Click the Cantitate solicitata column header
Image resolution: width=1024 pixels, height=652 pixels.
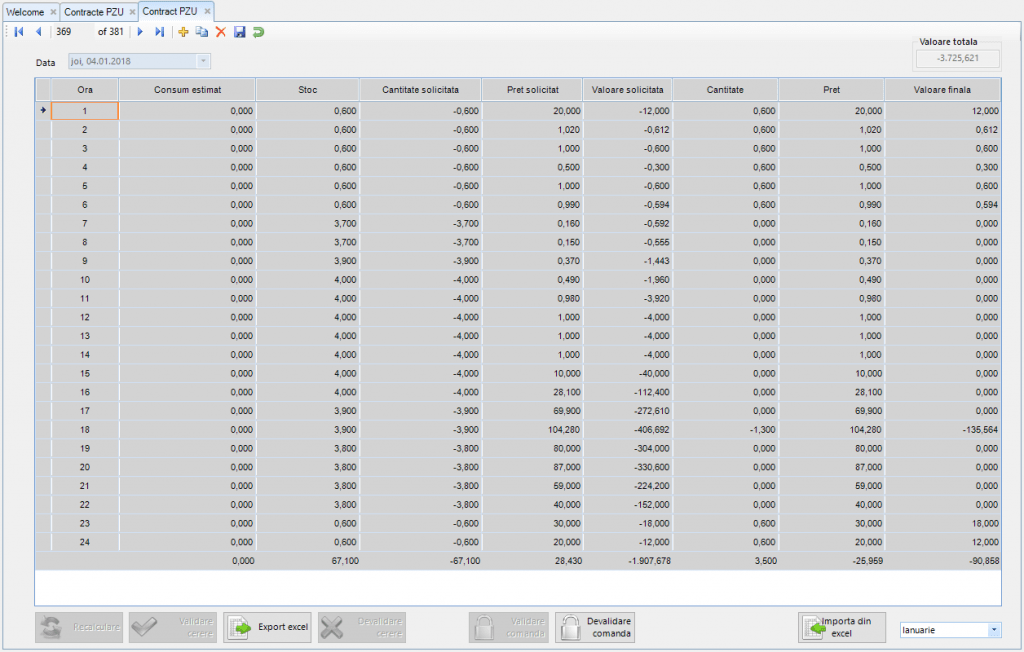coord(421,90)
